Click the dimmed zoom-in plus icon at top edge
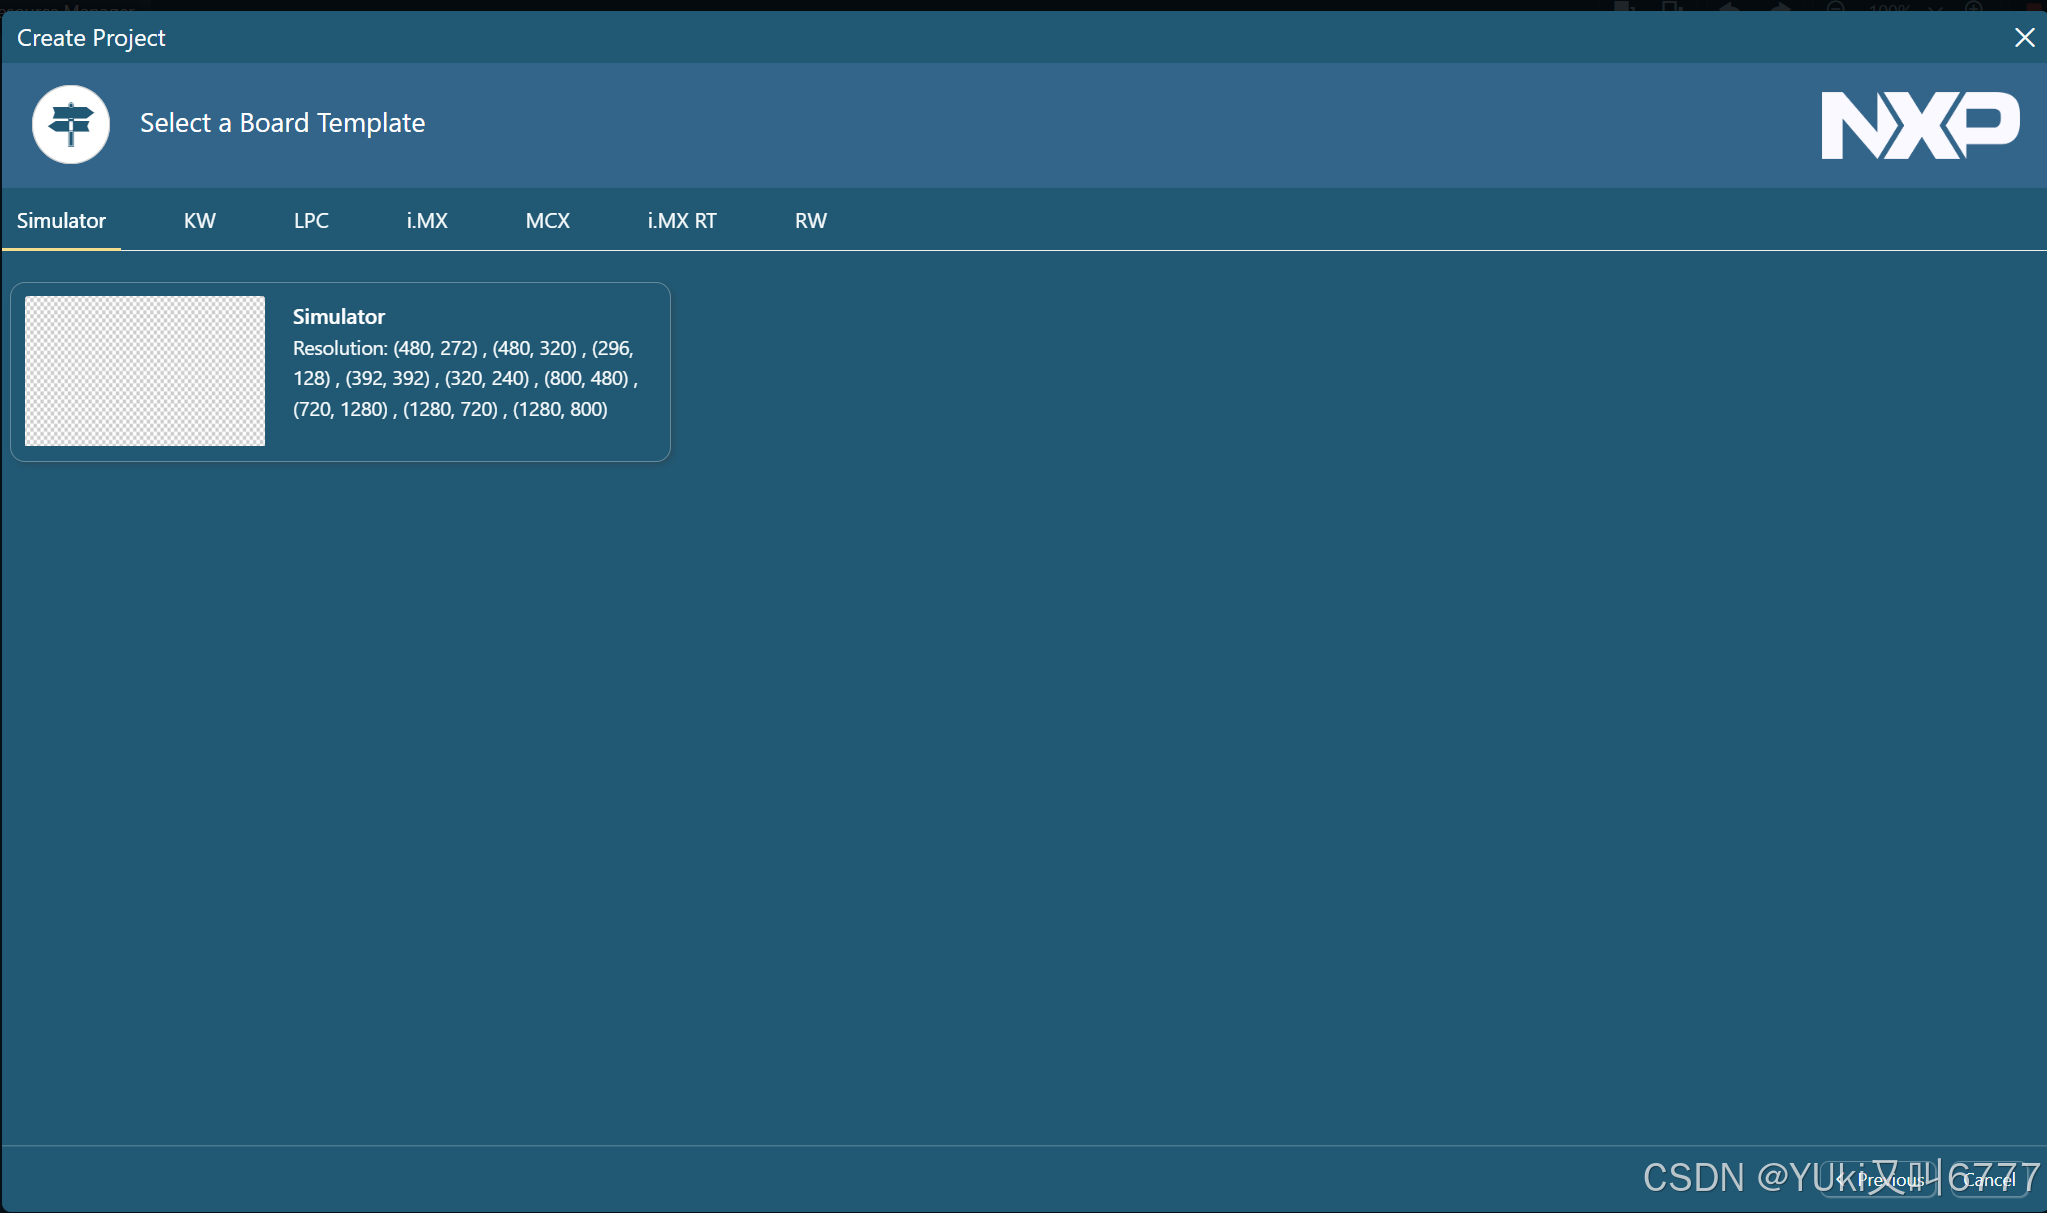The height and width of the screenshot is (1213, 2047). (1973, 7)
